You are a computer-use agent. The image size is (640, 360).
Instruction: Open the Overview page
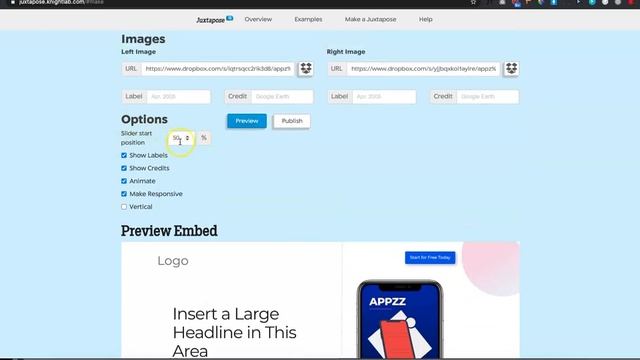pos(258,19)
